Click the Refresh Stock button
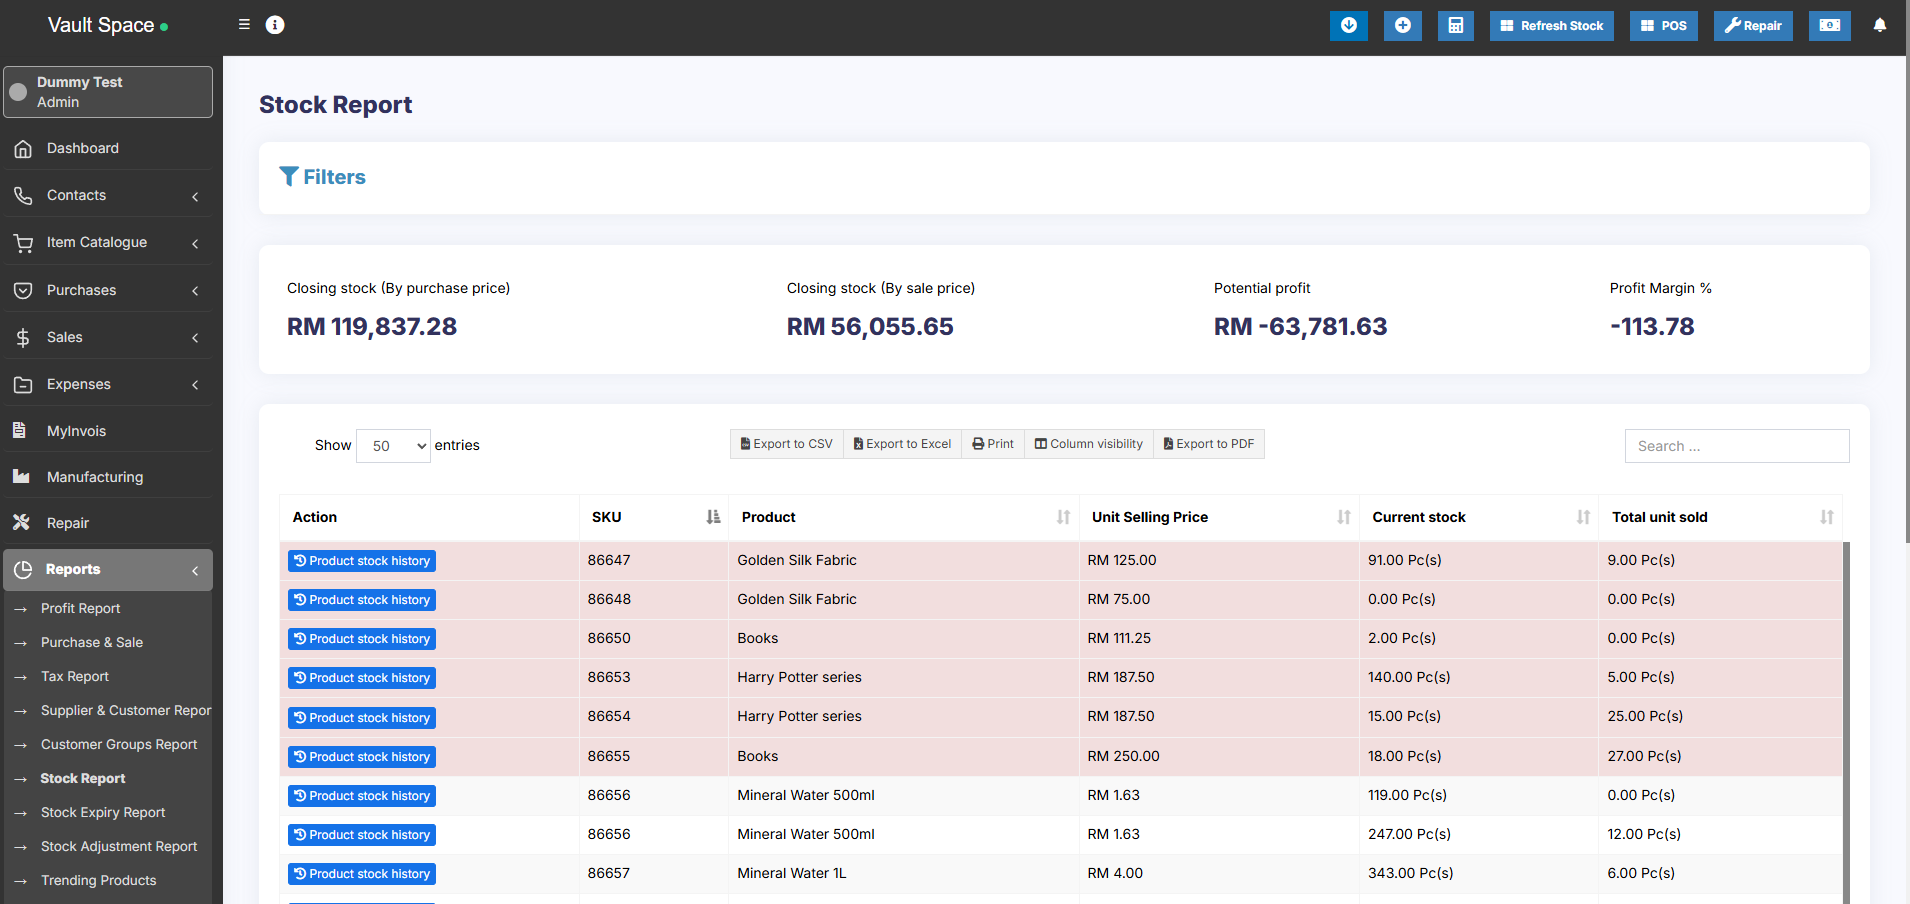 [1551, 26]
